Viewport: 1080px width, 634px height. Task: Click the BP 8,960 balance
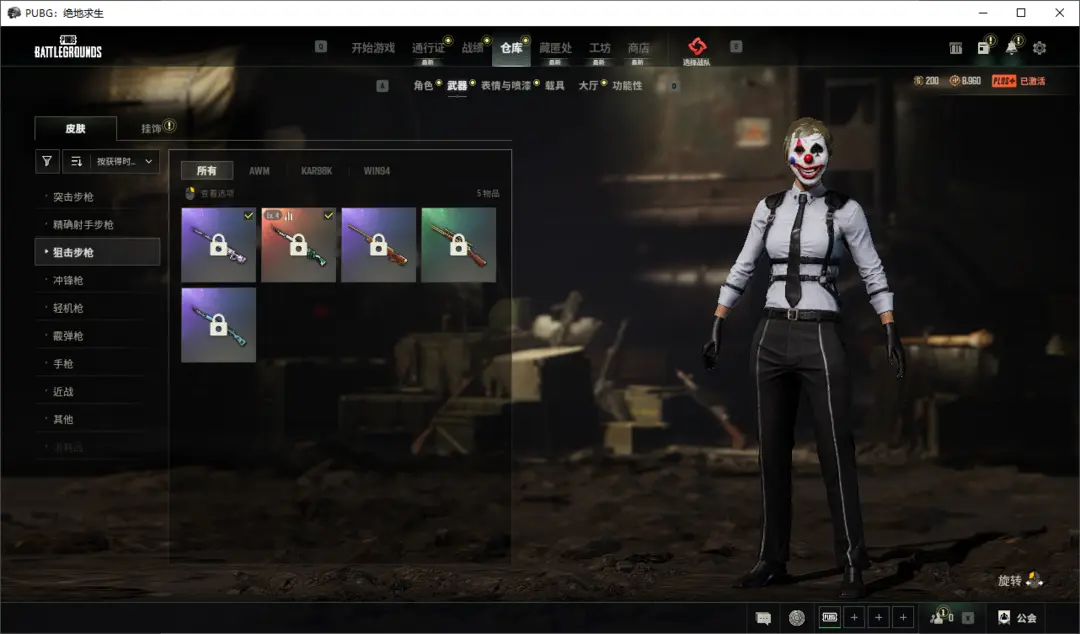coord(965,81)
